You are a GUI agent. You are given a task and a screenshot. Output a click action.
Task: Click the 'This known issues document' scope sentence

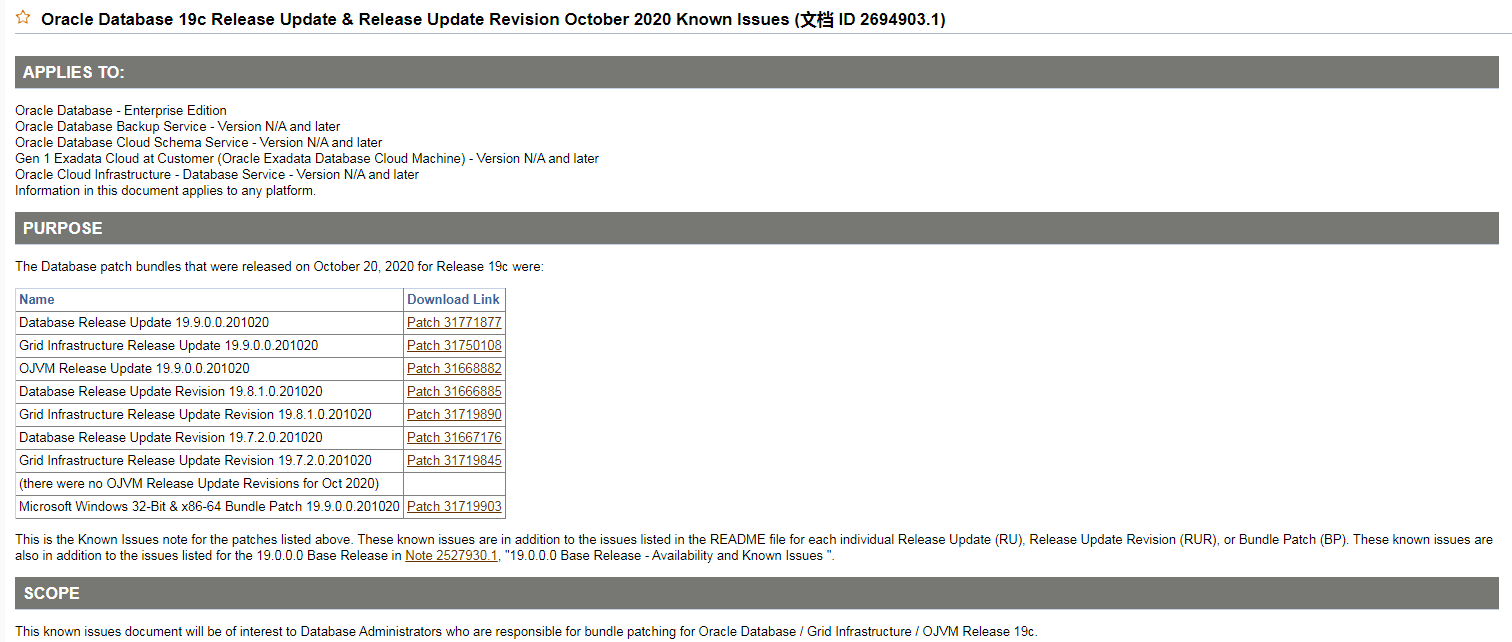coord(527,631)
